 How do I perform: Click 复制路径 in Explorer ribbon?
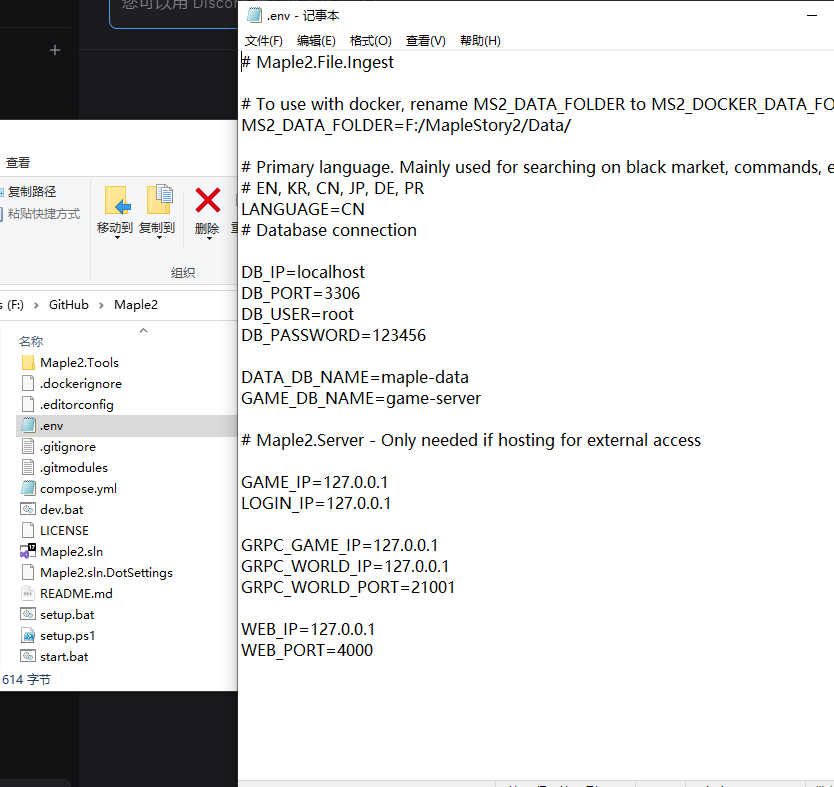[x=31, y=191]
